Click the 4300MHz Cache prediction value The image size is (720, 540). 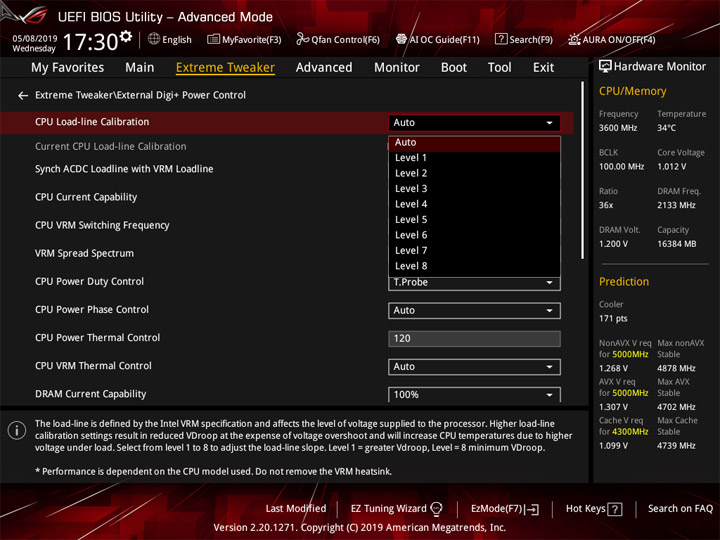630,432
